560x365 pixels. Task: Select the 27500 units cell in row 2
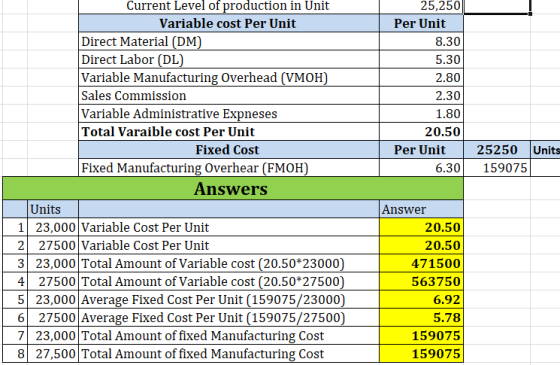tap(53, 245)
